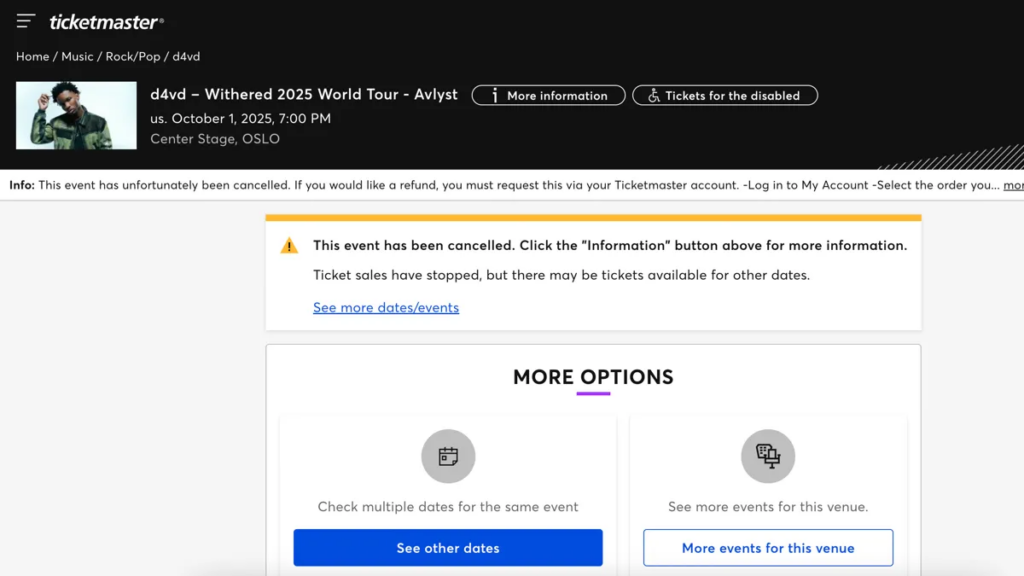Viewport: 1024px width, 576px height.
Task: Click the Ticketmaster logo
Action: pyautogui.click(x=106, y=22)
